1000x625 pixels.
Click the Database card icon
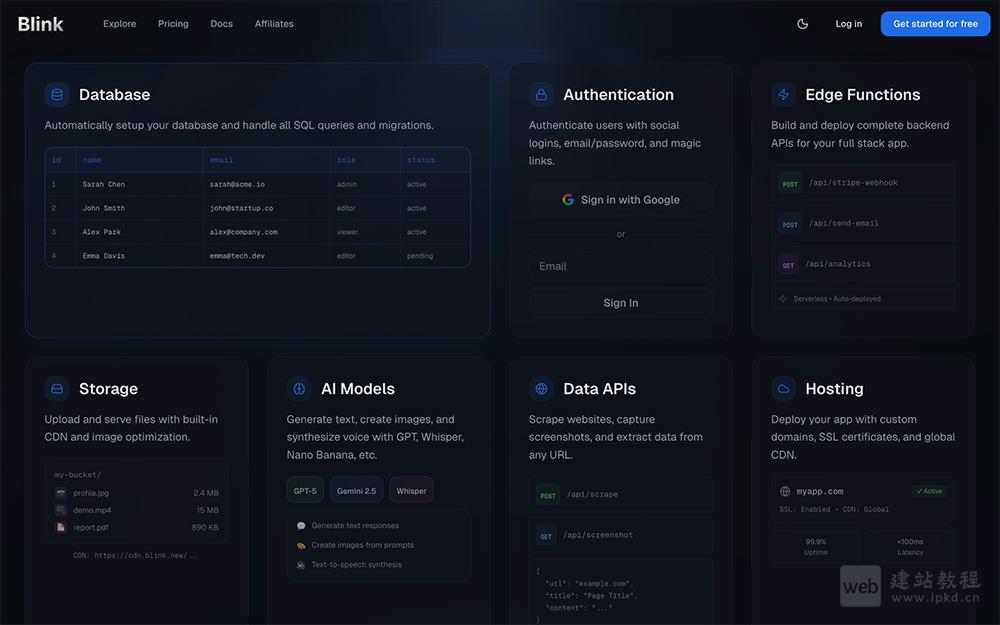point(57,95)
